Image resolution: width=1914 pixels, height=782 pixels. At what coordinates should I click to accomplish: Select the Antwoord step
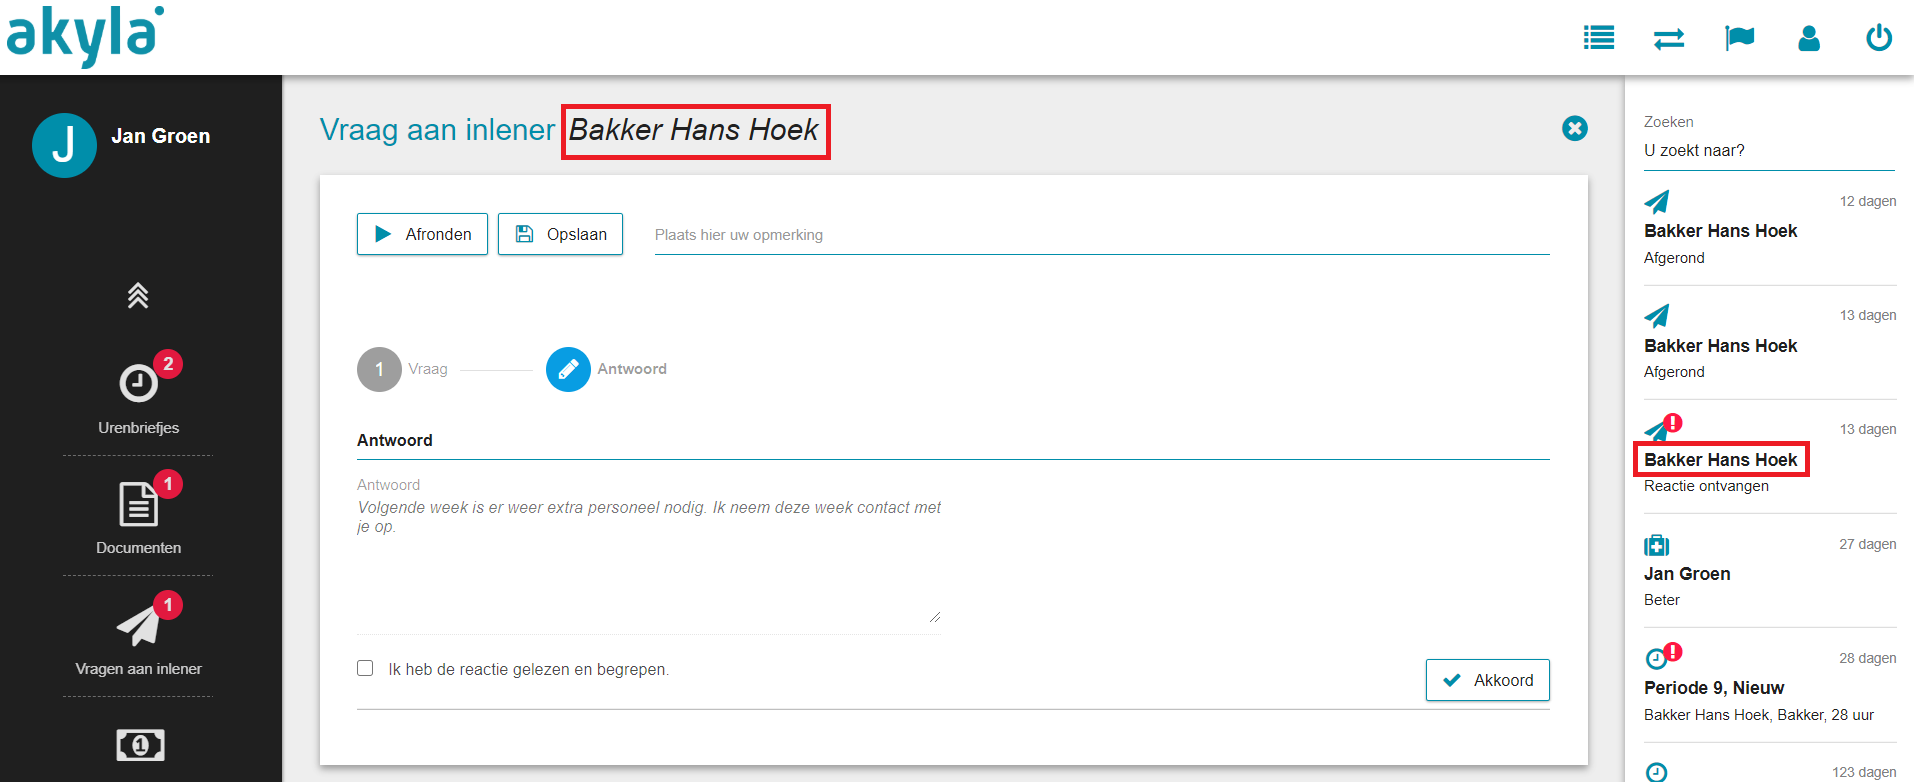tap(568, 369)
